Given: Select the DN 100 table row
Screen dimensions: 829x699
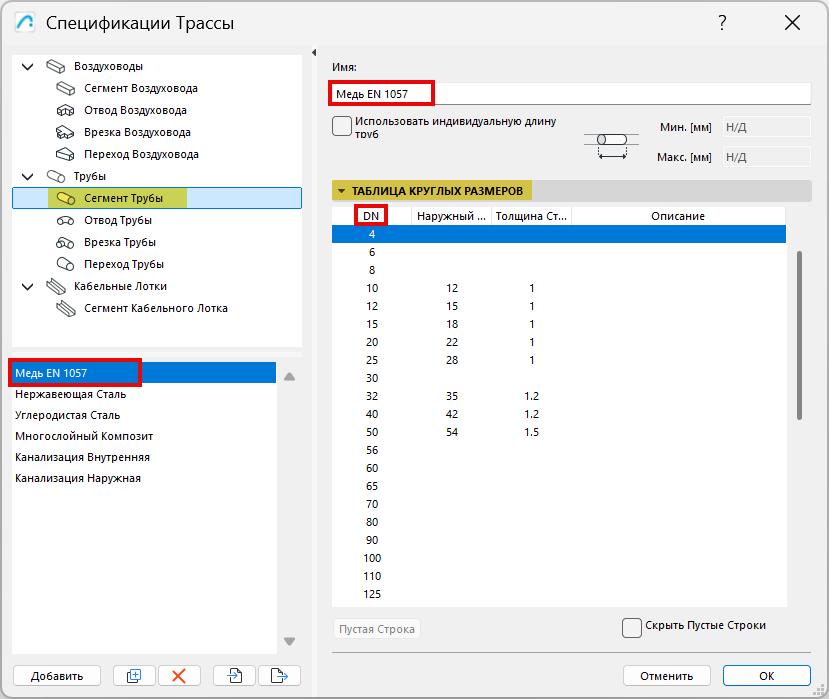Looking at the screenshot, I should tap(559, 558).
